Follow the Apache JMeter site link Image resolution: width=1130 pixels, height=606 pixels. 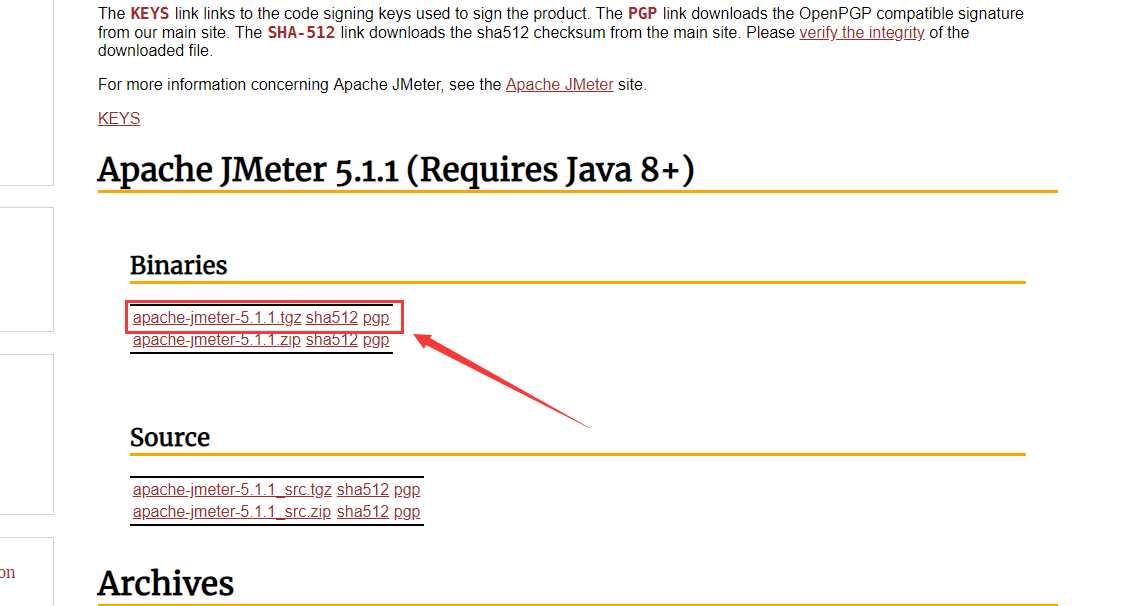tap(559, 84)
